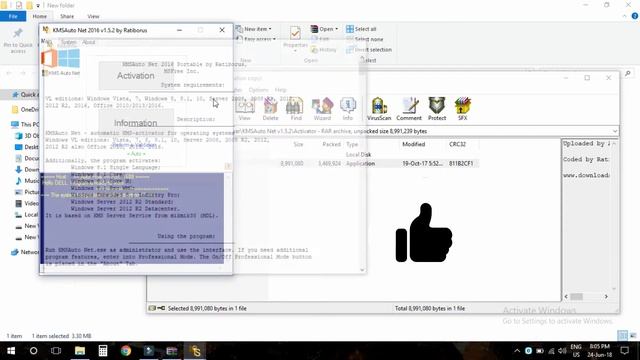Open the Easy access dropdown

[256, 39]
